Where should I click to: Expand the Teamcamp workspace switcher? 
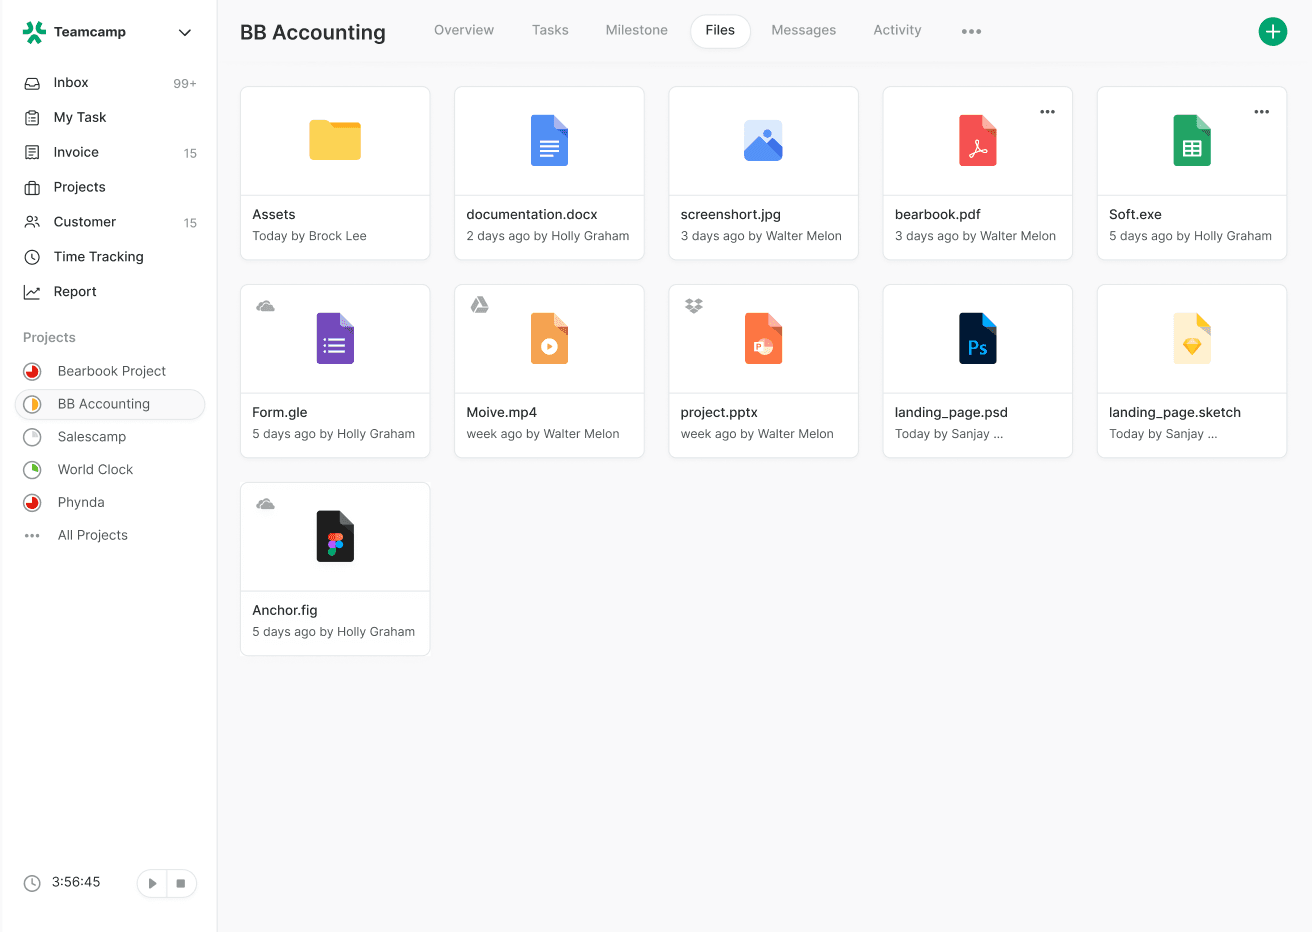[184, 32]
